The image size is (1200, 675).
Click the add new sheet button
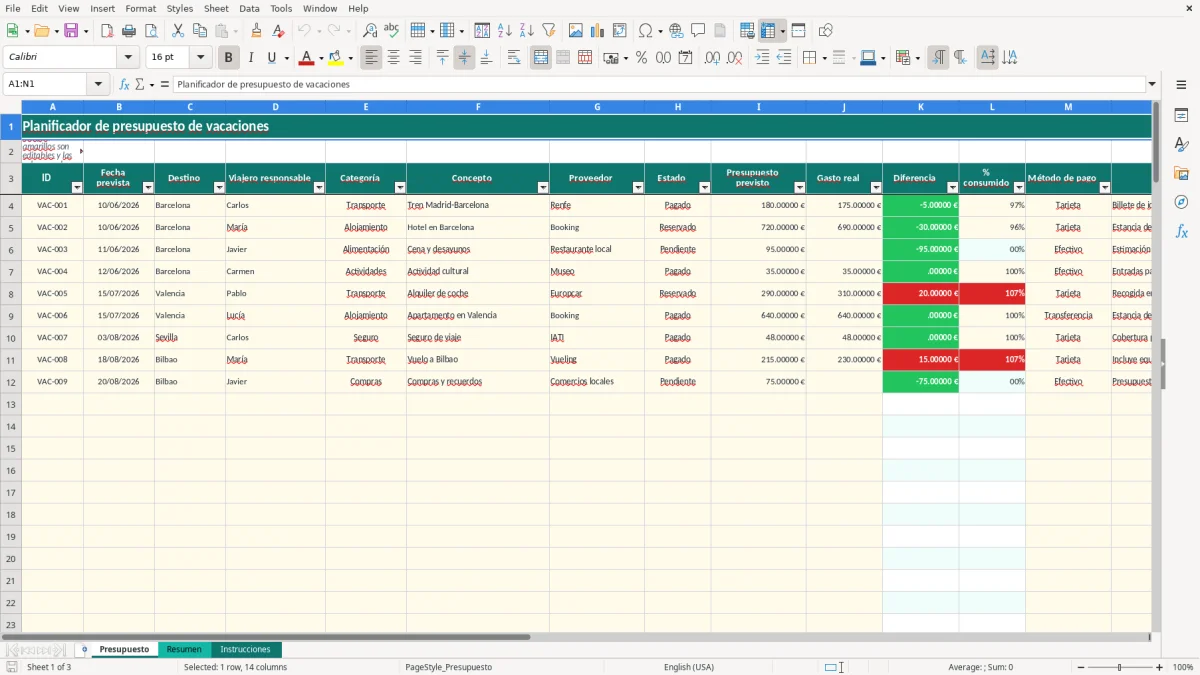click(x=85, y=650)
